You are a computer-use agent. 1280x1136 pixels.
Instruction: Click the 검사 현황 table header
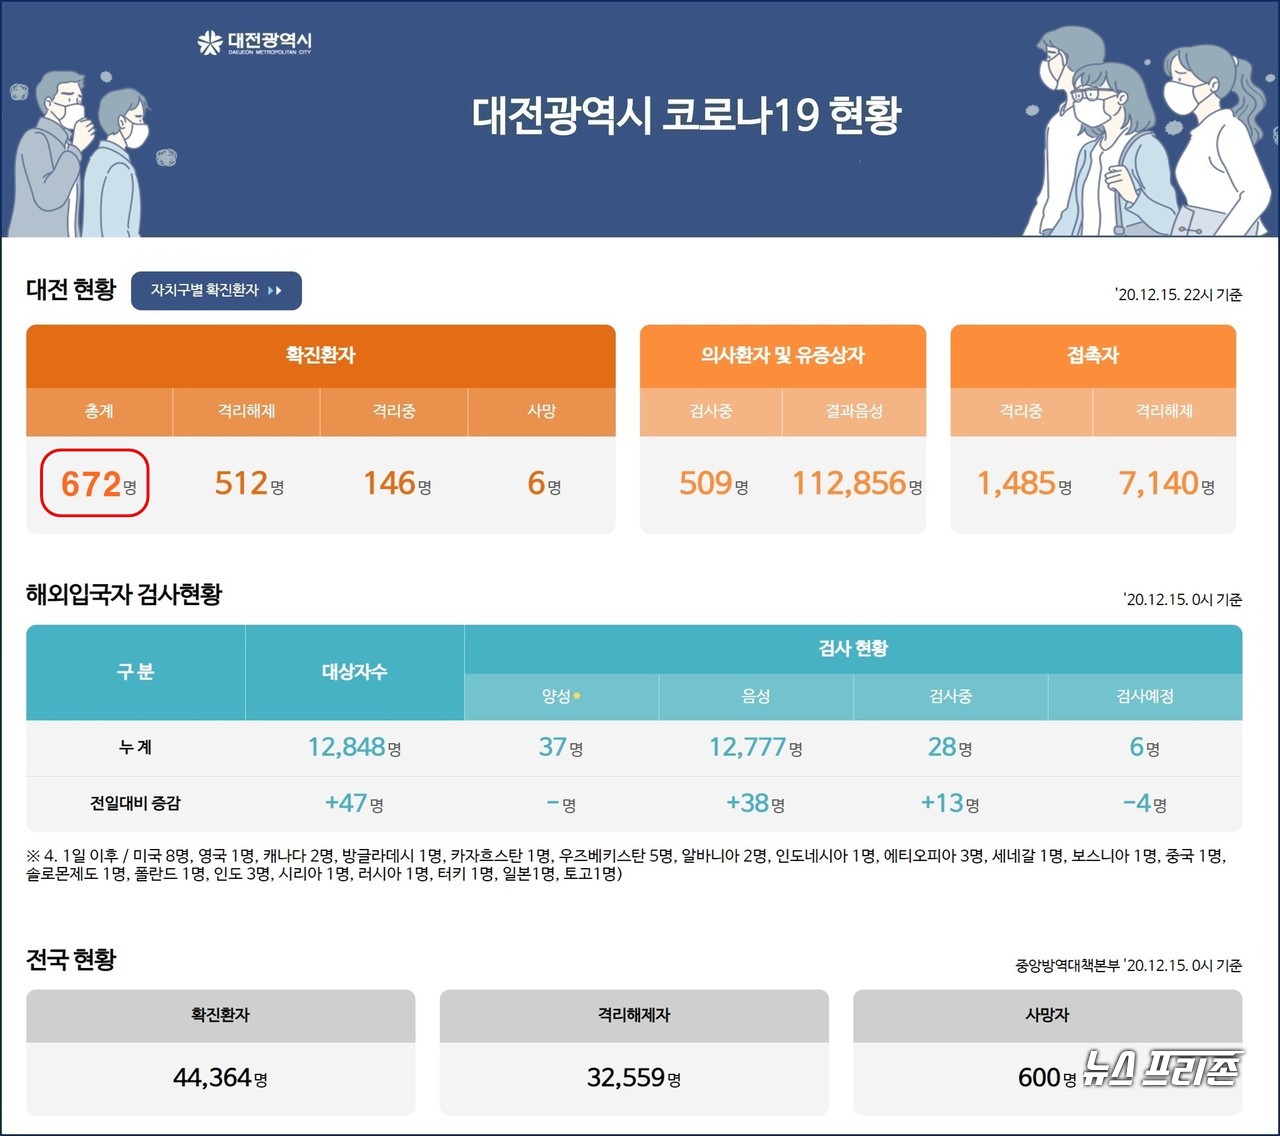853,648
